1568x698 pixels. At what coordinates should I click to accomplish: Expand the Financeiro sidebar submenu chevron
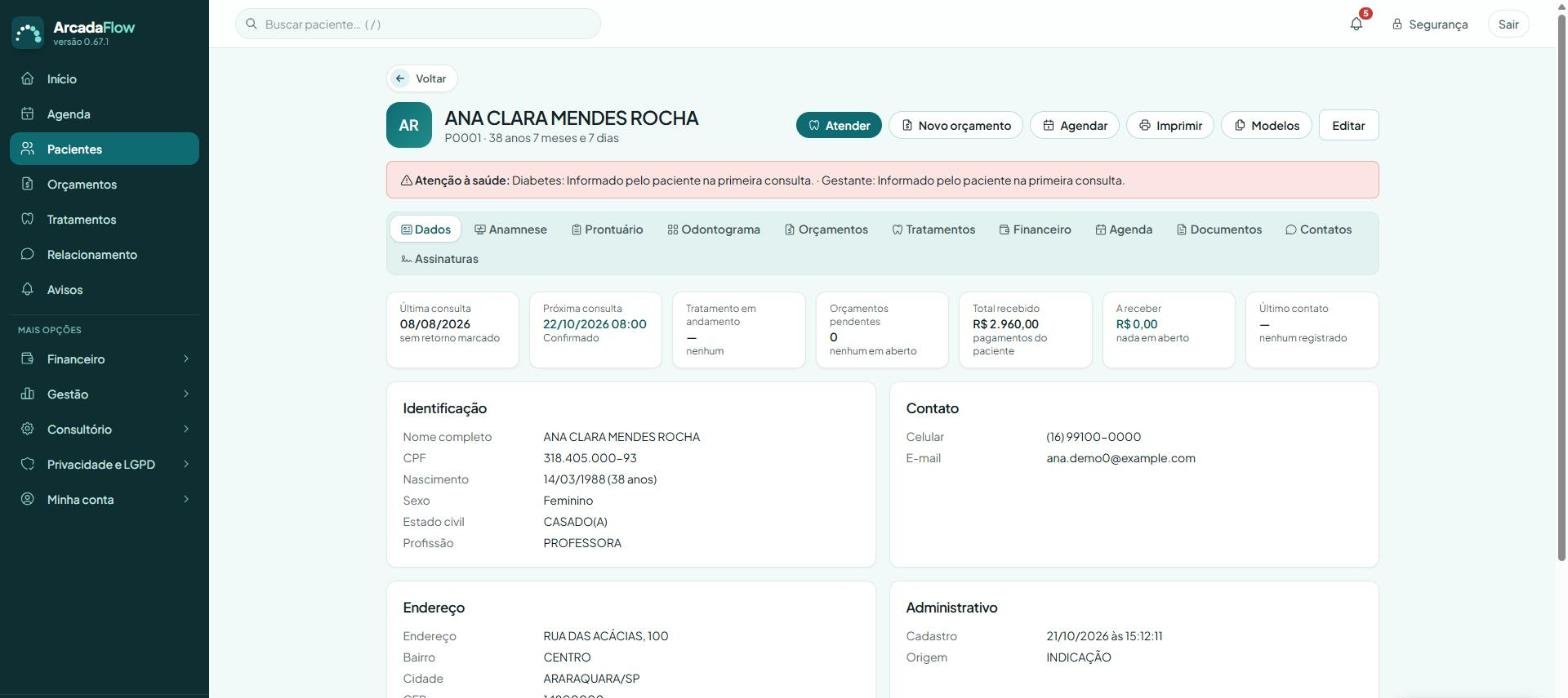pyautogui.click(x=186, y=359)
